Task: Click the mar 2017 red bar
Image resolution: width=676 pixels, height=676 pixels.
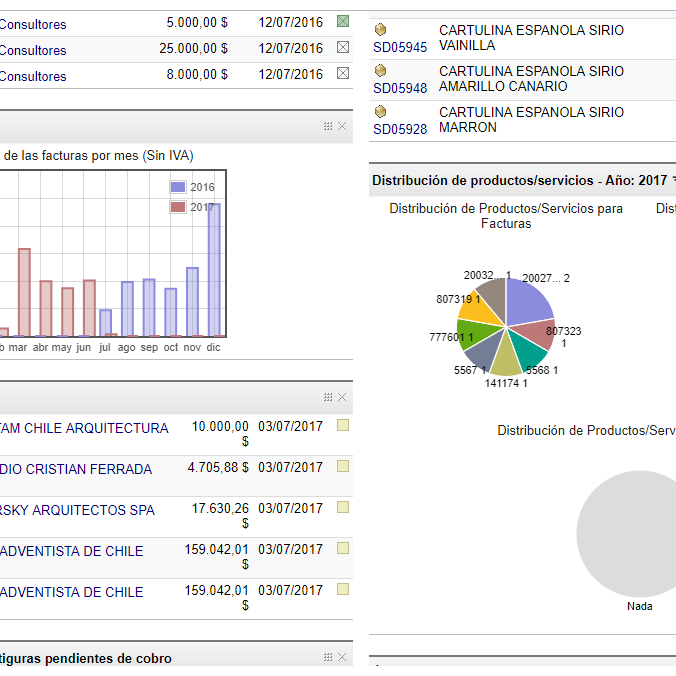Action: (x=24, y=292)
